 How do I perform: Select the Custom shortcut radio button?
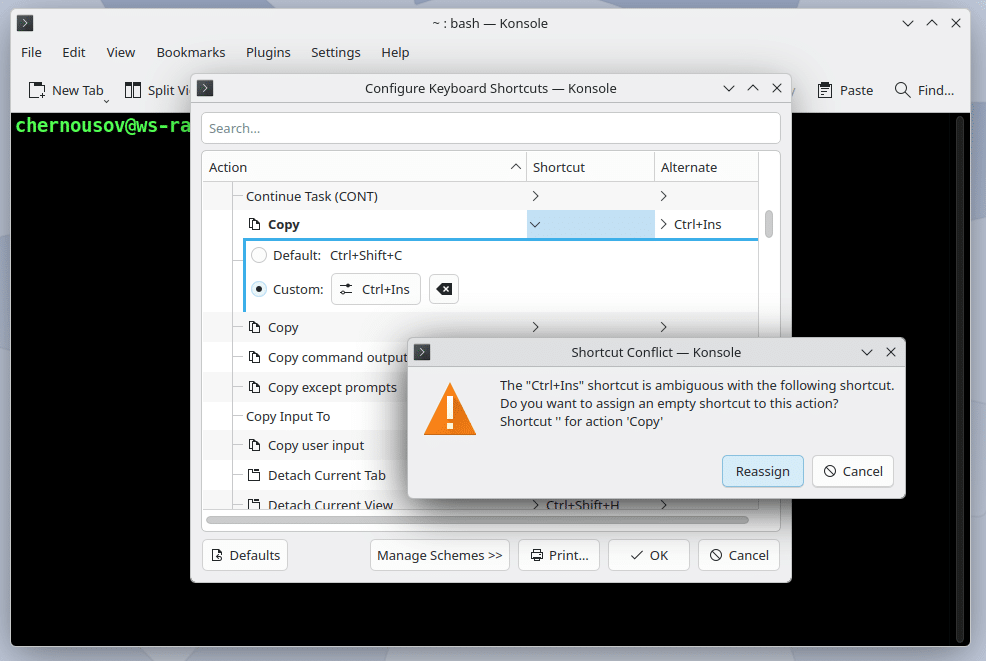coord(259,289)
